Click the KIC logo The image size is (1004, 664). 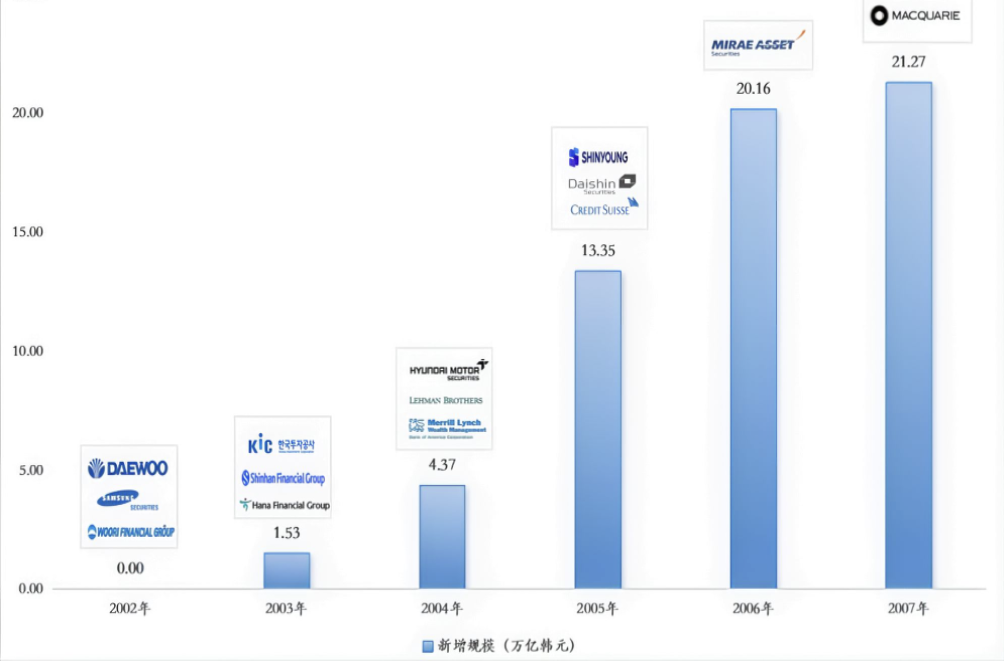(281, 444)
